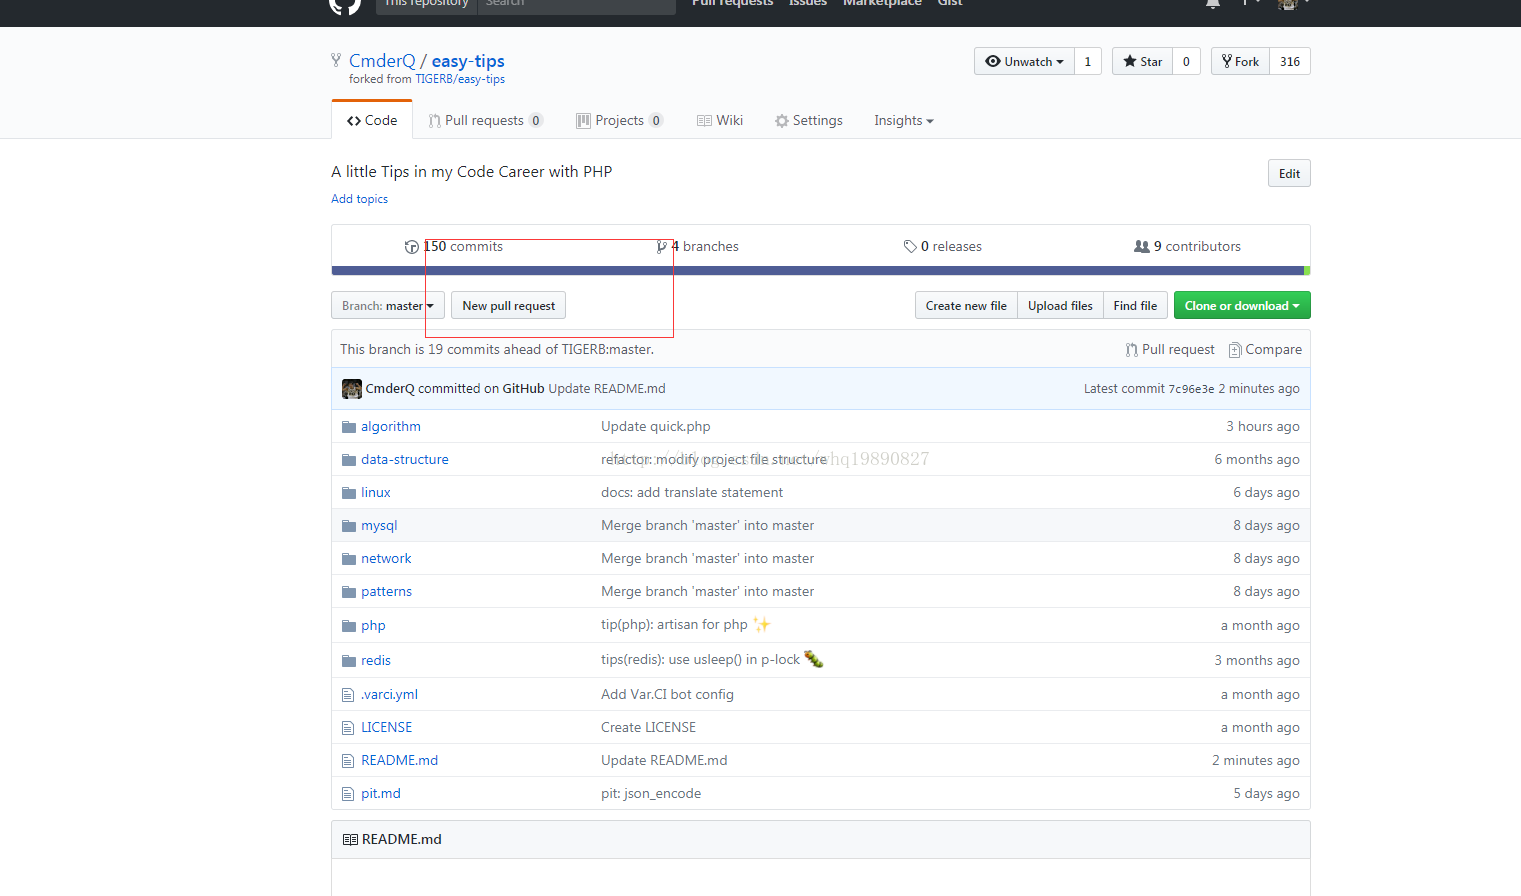1521x896 pixels.
Task: Click the network folder icon
Action: (x=349, y=559)
